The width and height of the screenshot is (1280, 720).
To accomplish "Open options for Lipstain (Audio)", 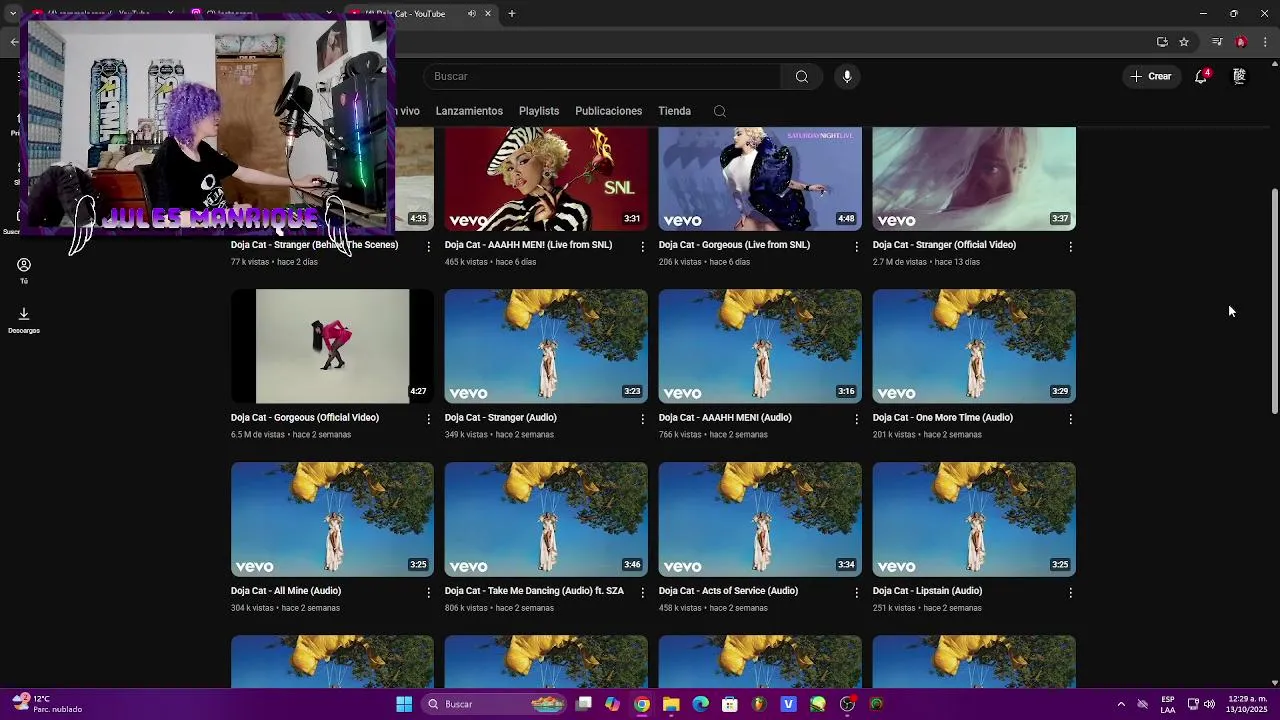I will (1071, 592).
